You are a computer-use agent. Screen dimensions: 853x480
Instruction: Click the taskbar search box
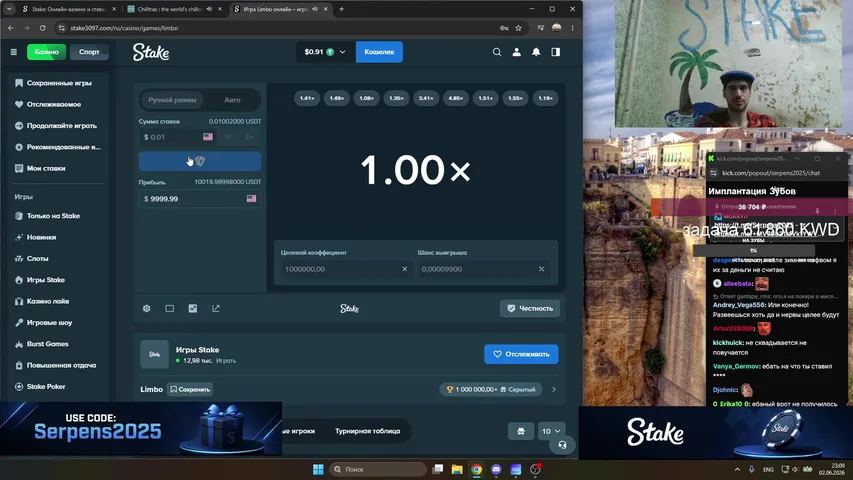pos(378,469)
